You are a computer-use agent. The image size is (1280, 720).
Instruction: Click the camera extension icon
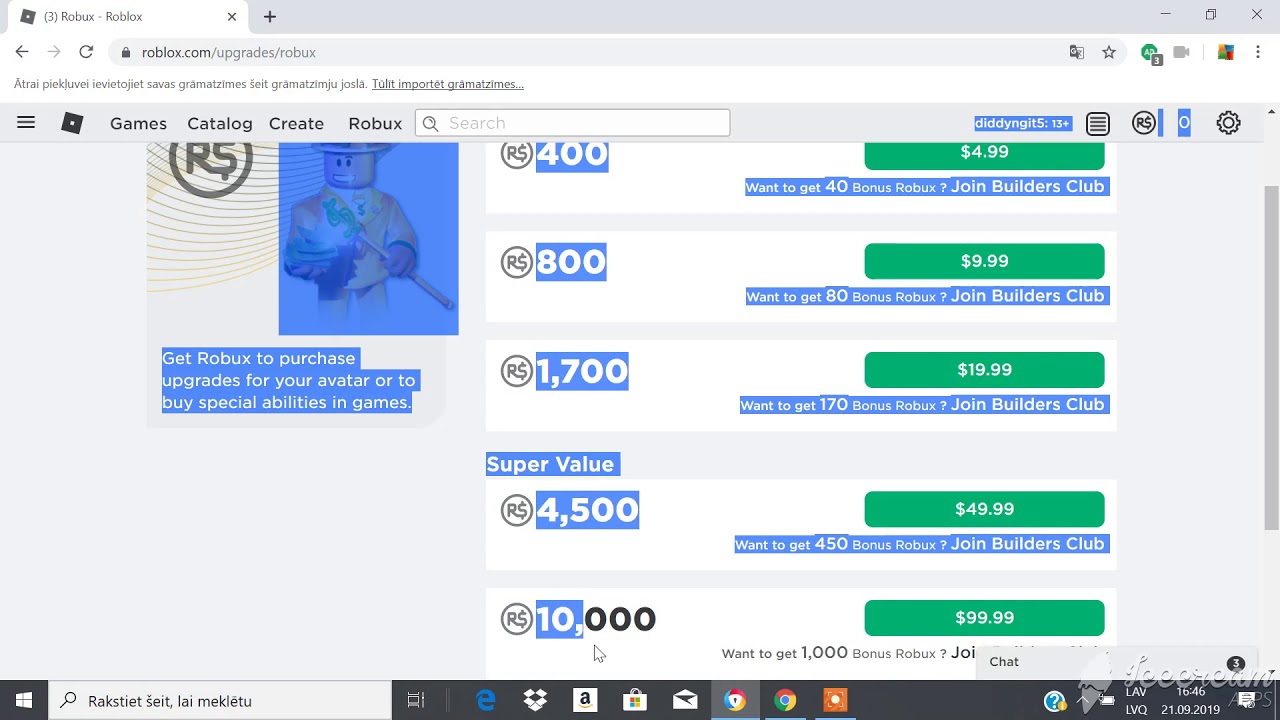tap(1181, 52)
